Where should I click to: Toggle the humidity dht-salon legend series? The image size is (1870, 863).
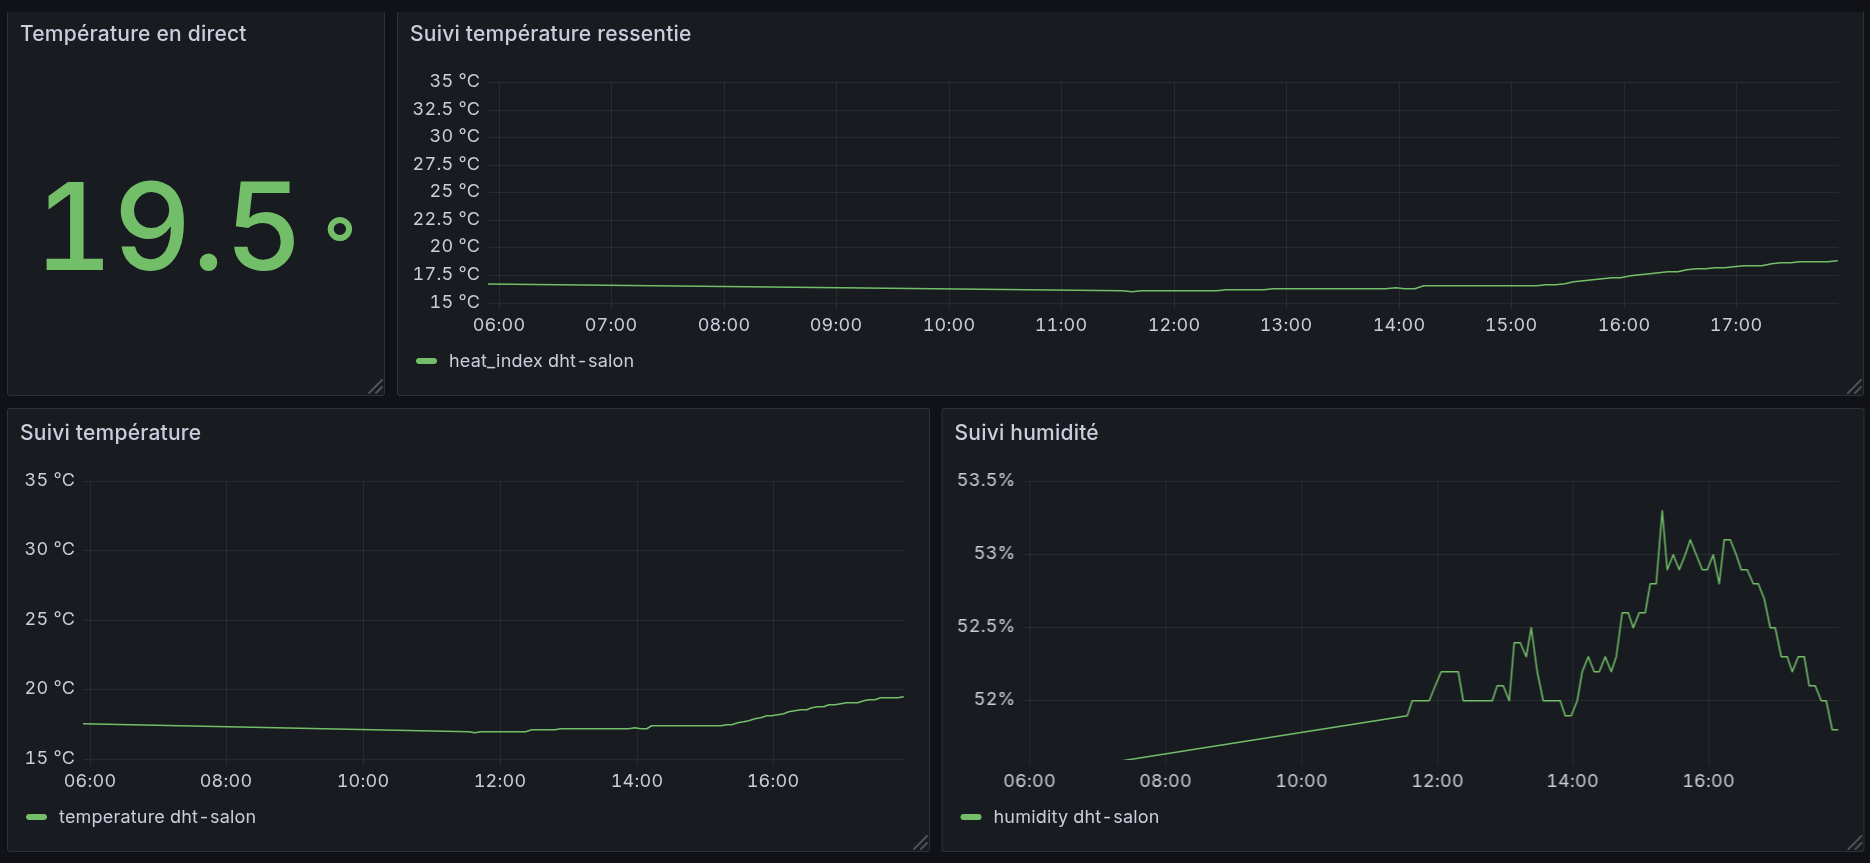(x=1076, y=817)
